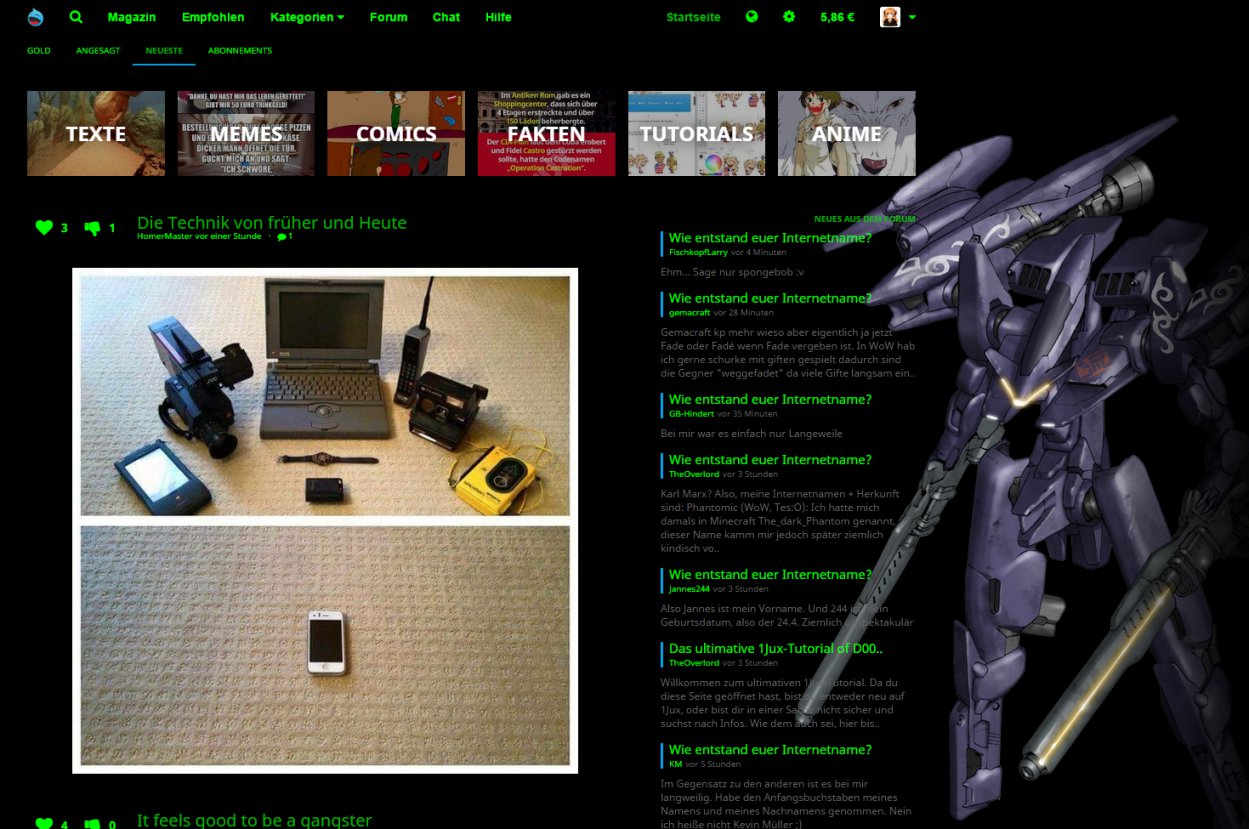Switch to the Gold tab
This screenshot has height=829, width=1249.
click(39, 50)
